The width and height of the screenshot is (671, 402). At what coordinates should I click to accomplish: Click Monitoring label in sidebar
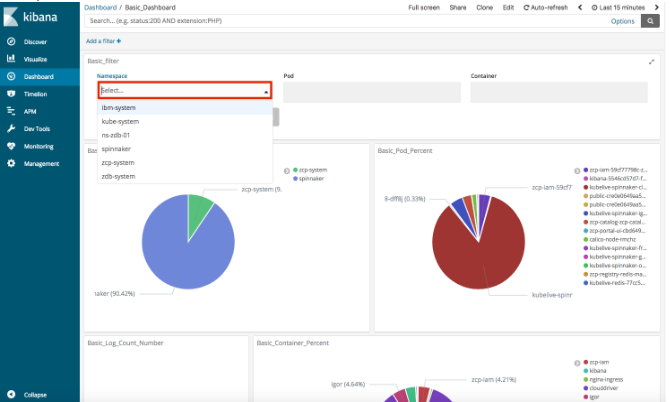[x=39, y=146]
